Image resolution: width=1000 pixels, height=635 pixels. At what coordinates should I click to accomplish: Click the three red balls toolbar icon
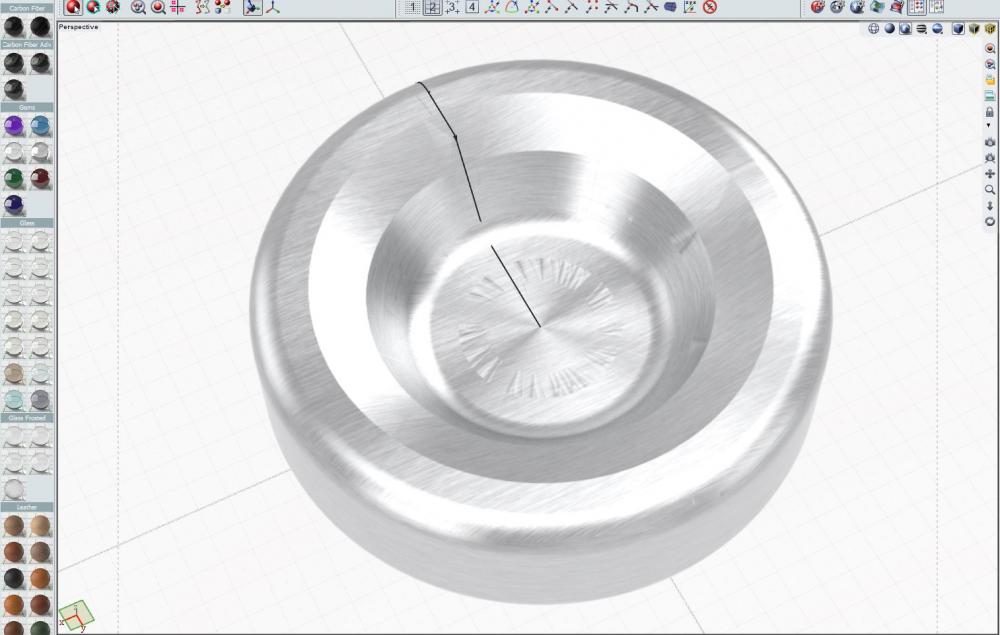pyautogui.click(x=223, y=7)
